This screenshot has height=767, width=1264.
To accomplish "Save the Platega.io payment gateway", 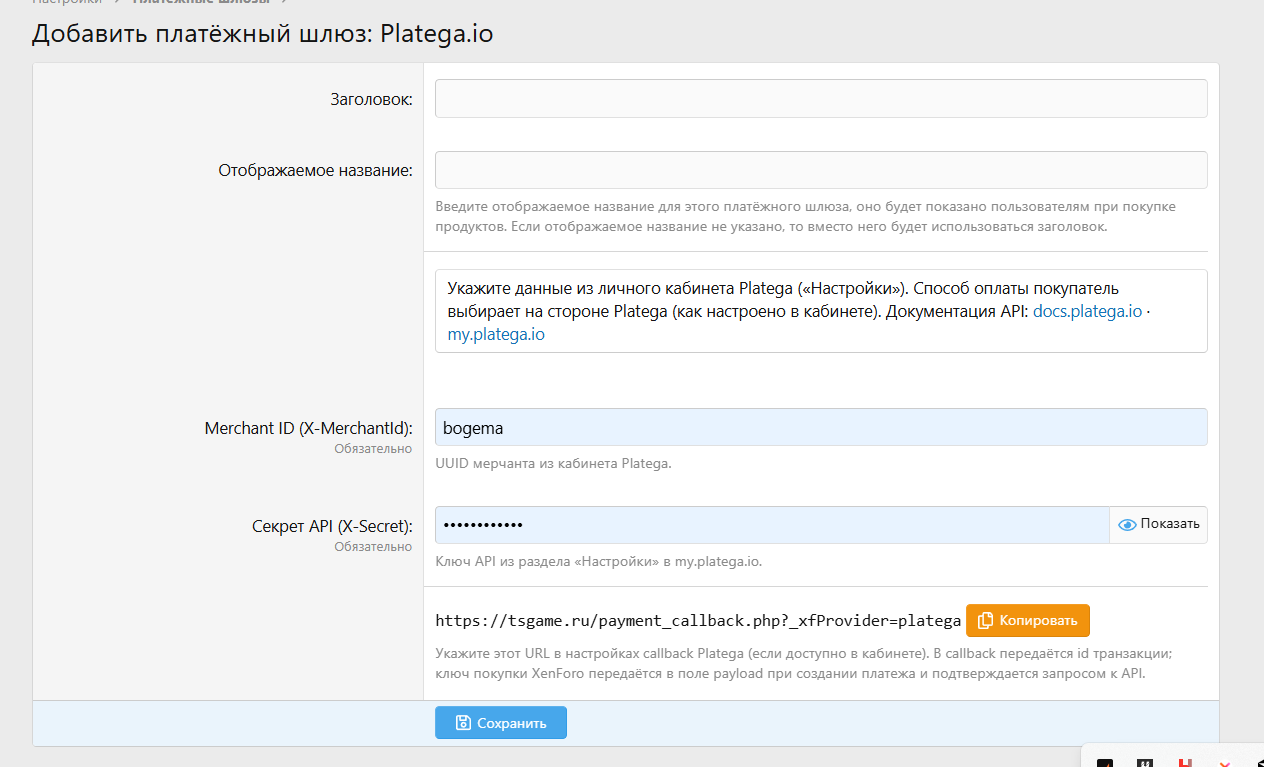I will 501,723.
